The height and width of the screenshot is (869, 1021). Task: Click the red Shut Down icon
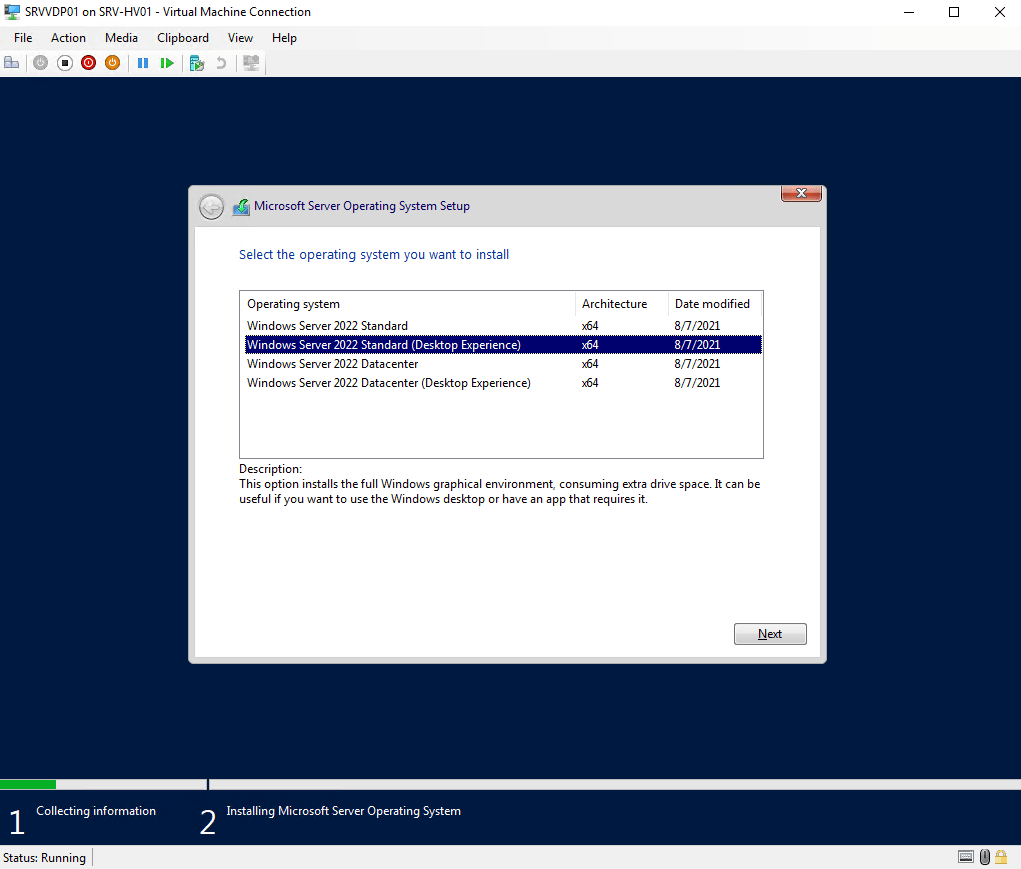(x=89, y=63)
